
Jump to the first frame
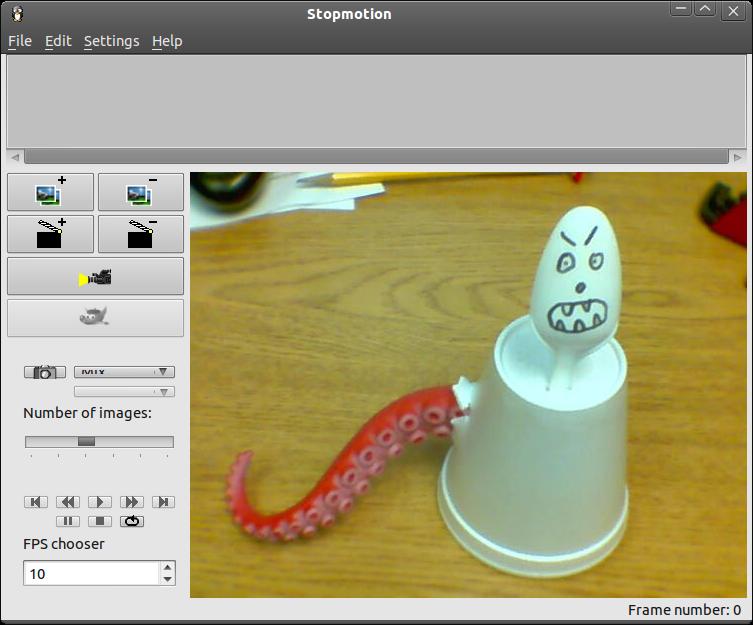pyautogui.click(x=36, y=502)
